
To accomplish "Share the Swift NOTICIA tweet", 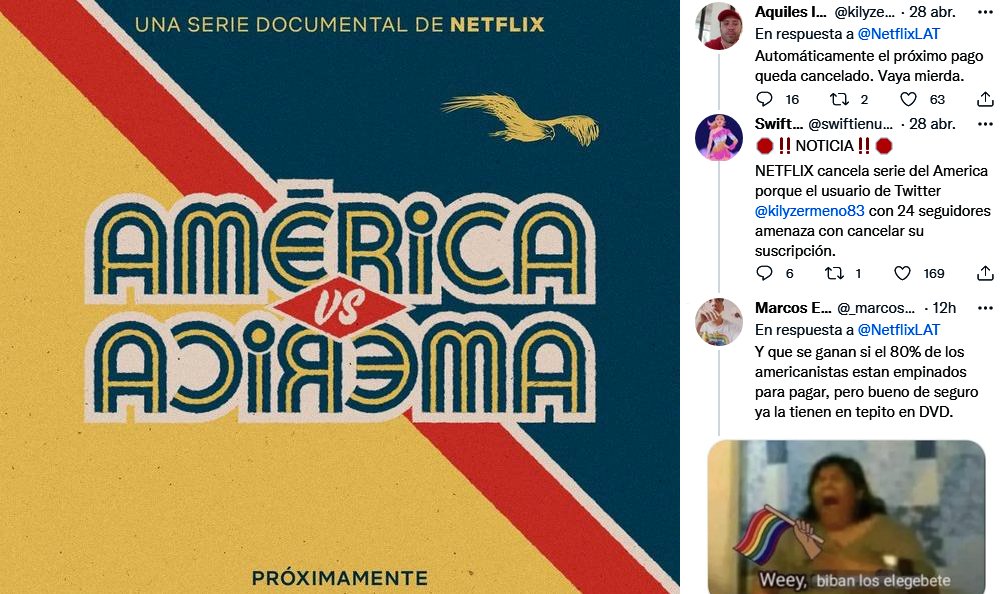I will pyautogui.click(x=985, y=273).
